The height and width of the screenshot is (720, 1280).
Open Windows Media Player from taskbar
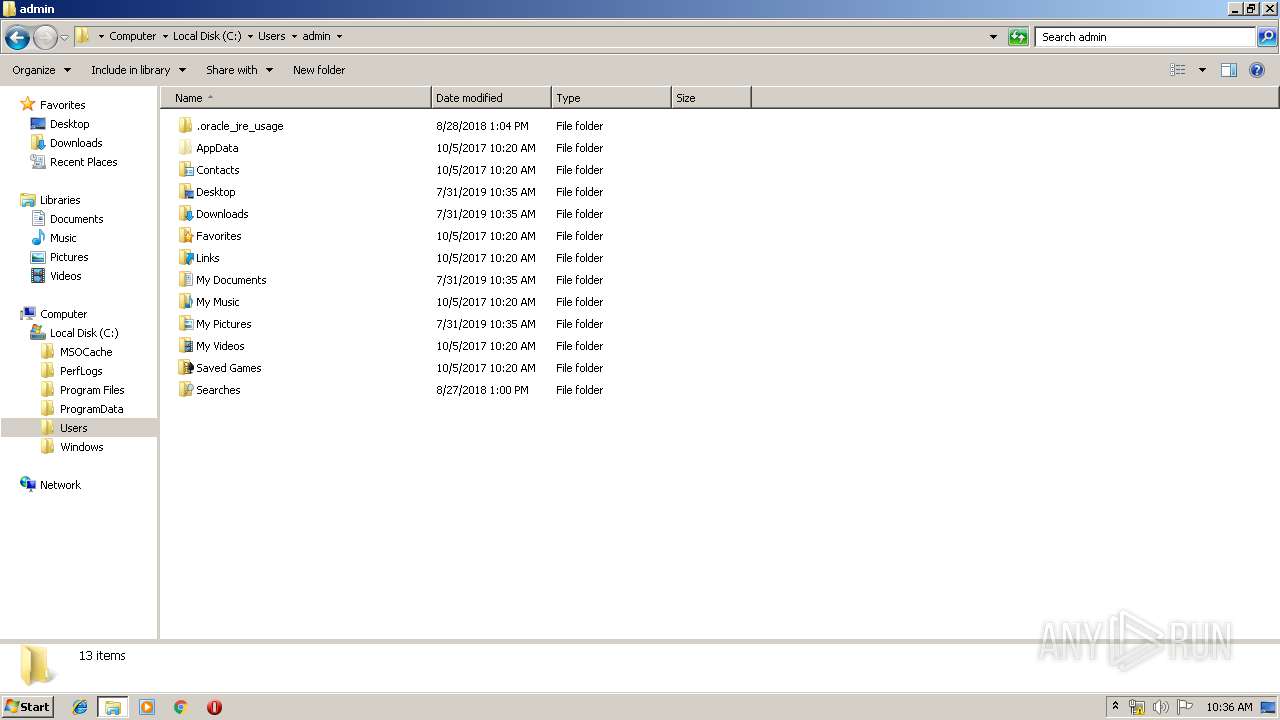(x=147, y=707)
